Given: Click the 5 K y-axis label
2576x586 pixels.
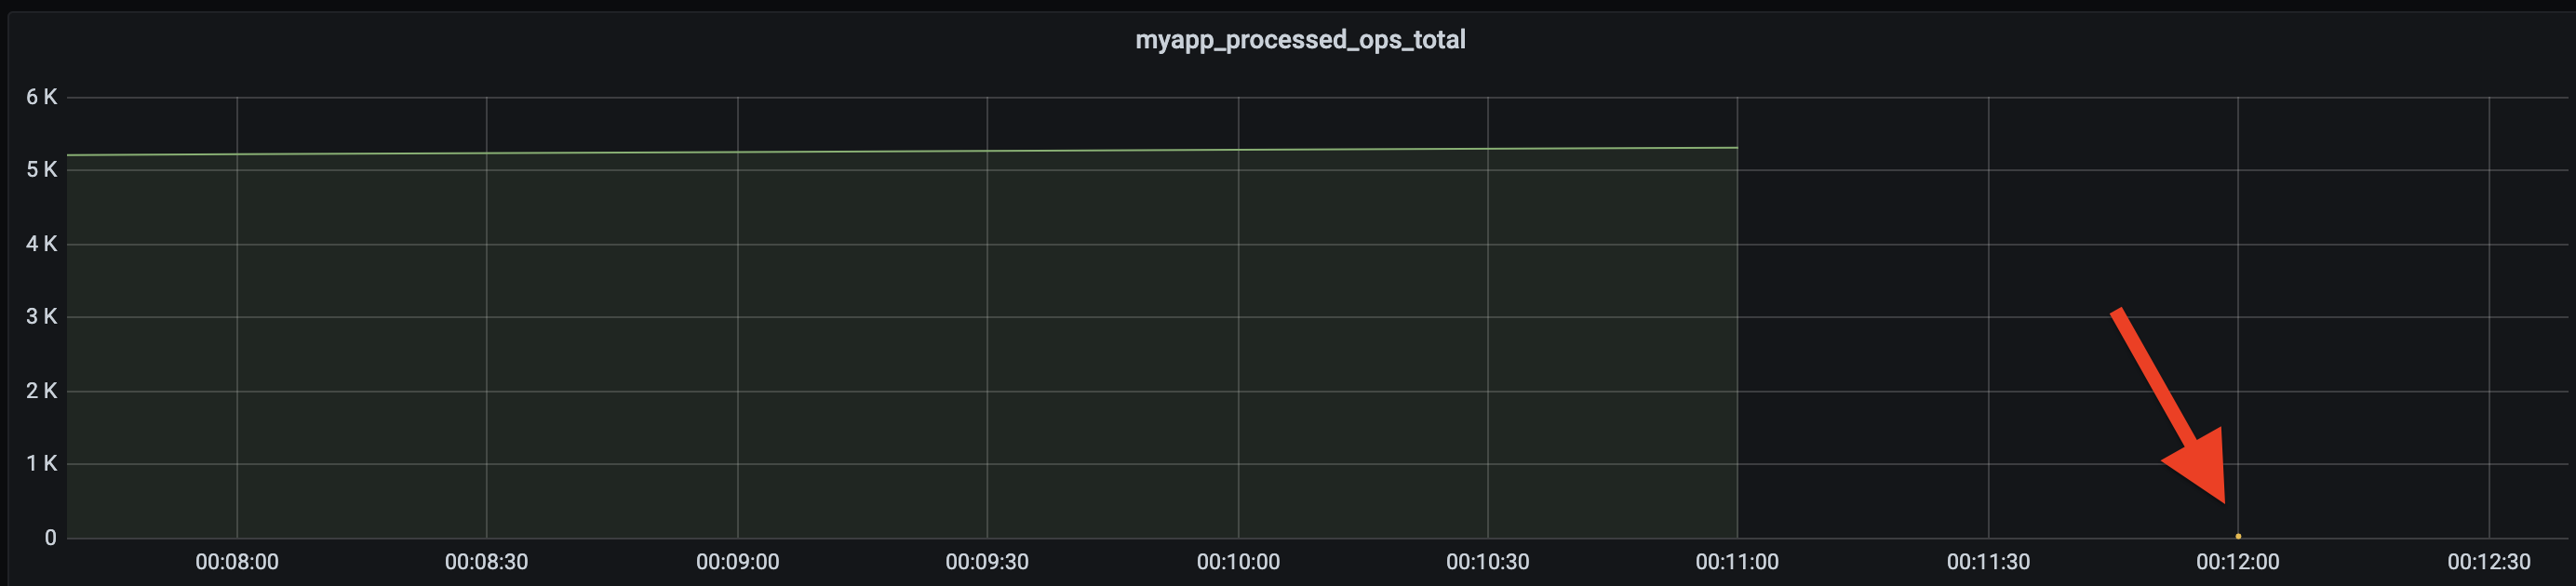Looking at the screenshot, I should coord(42,170).
